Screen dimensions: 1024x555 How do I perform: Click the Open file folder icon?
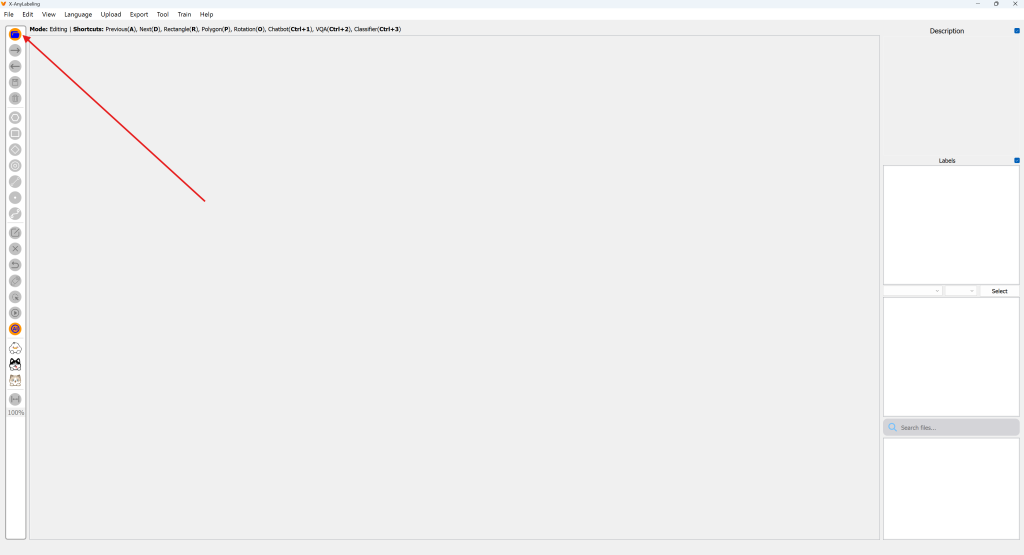(x=15, y=34)
